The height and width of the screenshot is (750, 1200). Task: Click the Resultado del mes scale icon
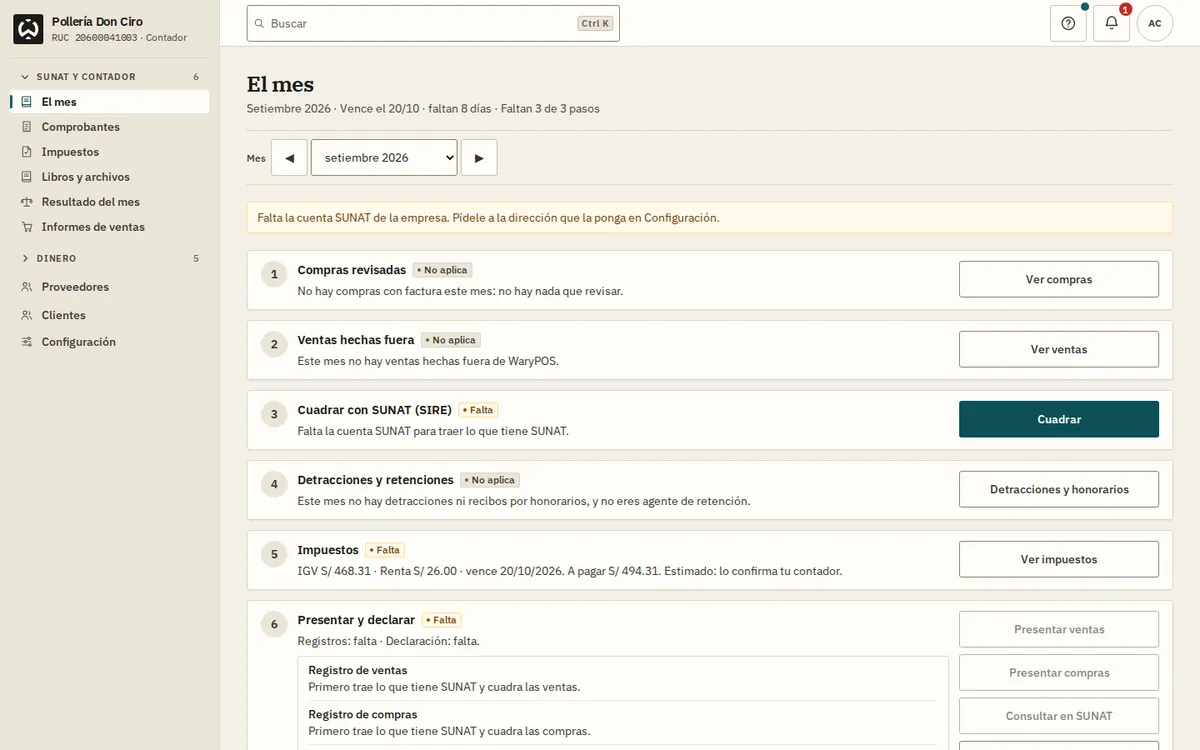click(27, 202)
